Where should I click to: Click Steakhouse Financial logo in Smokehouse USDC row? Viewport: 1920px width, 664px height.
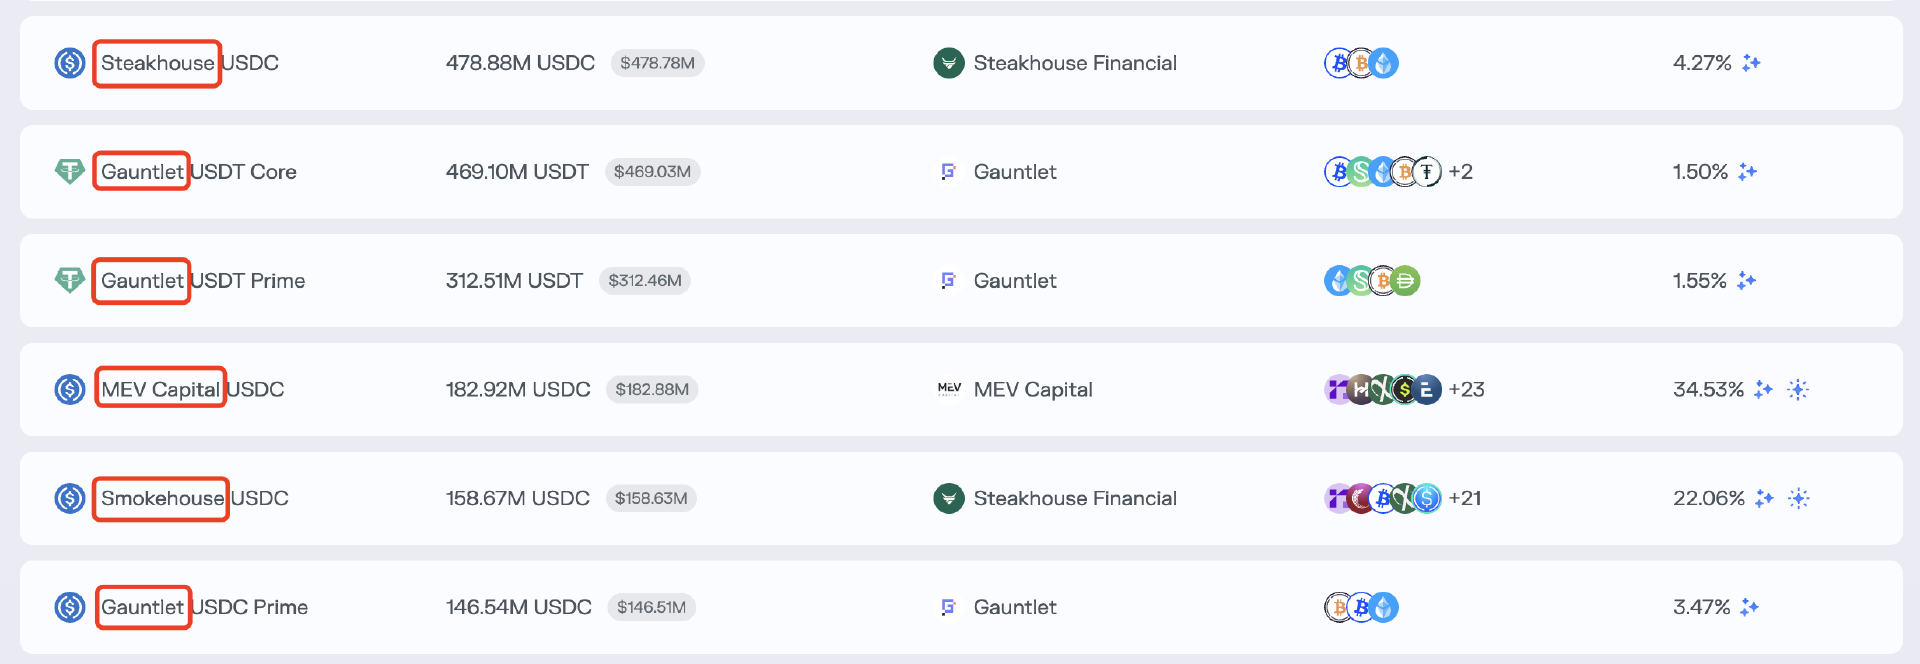click(948, 498)
